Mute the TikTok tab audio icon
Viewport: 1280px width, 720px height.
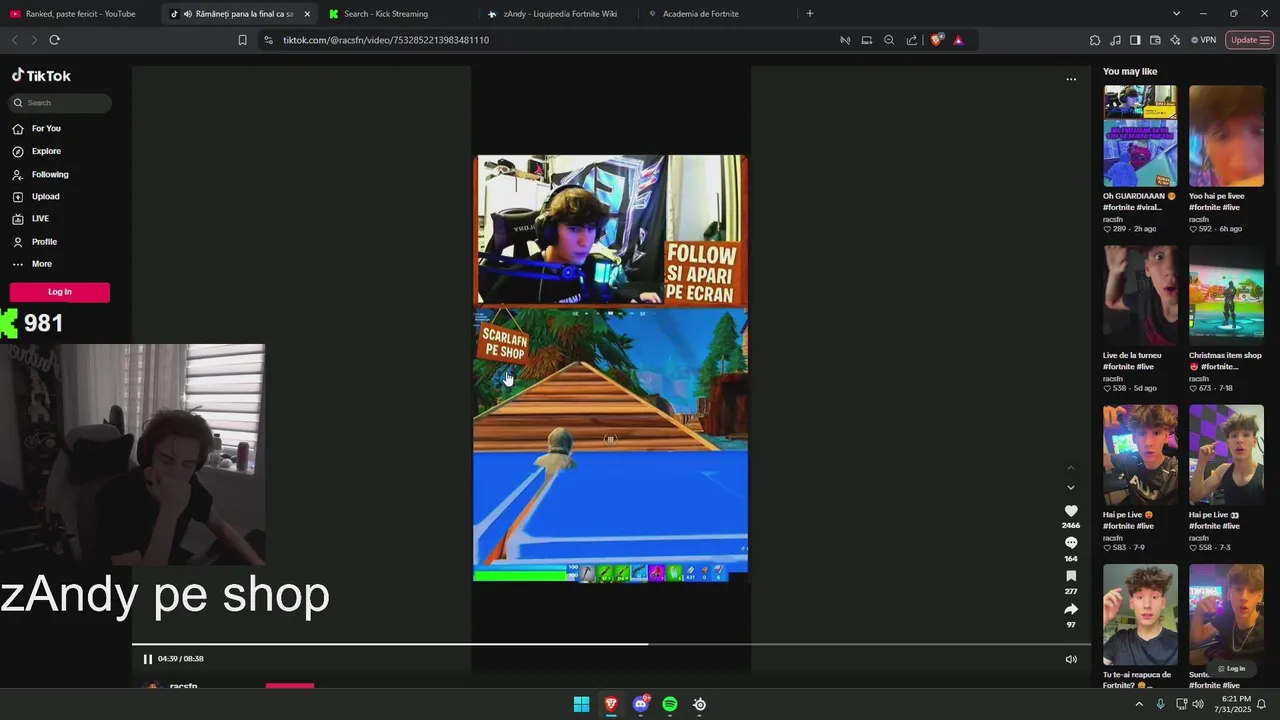point(188,14)
